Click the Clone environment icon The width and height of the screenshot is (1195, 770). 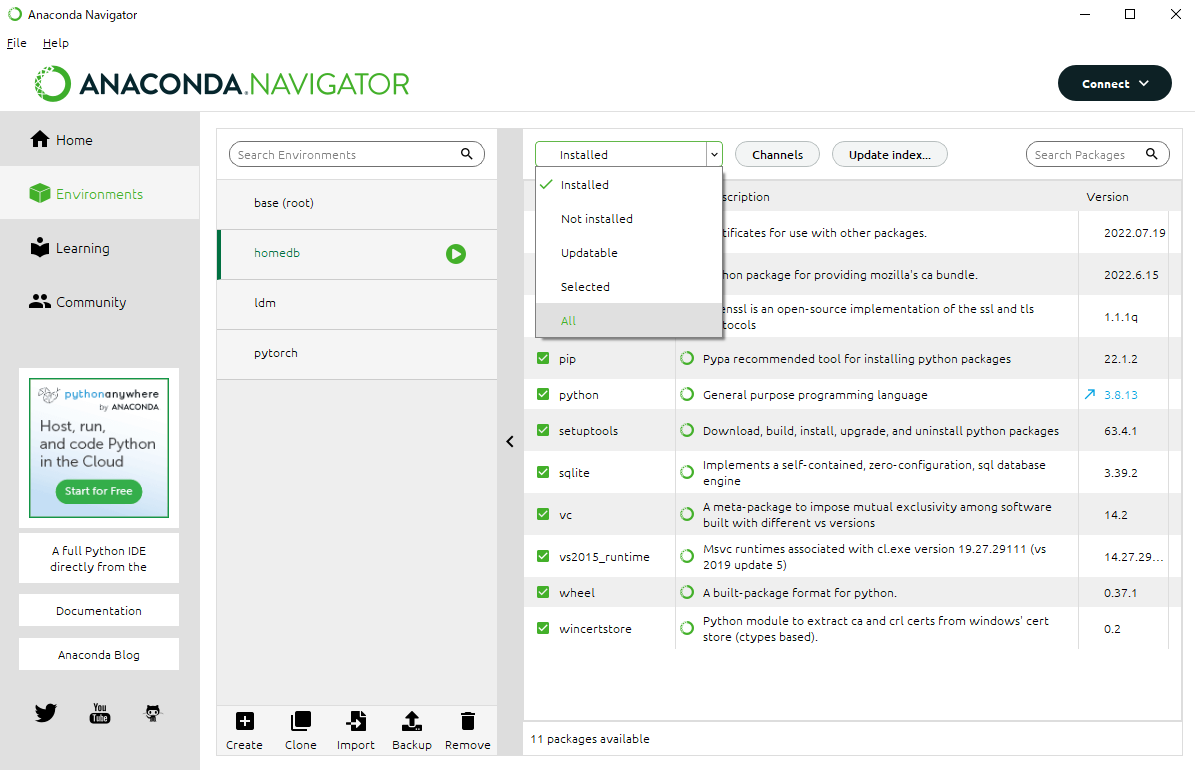[300, 720]
